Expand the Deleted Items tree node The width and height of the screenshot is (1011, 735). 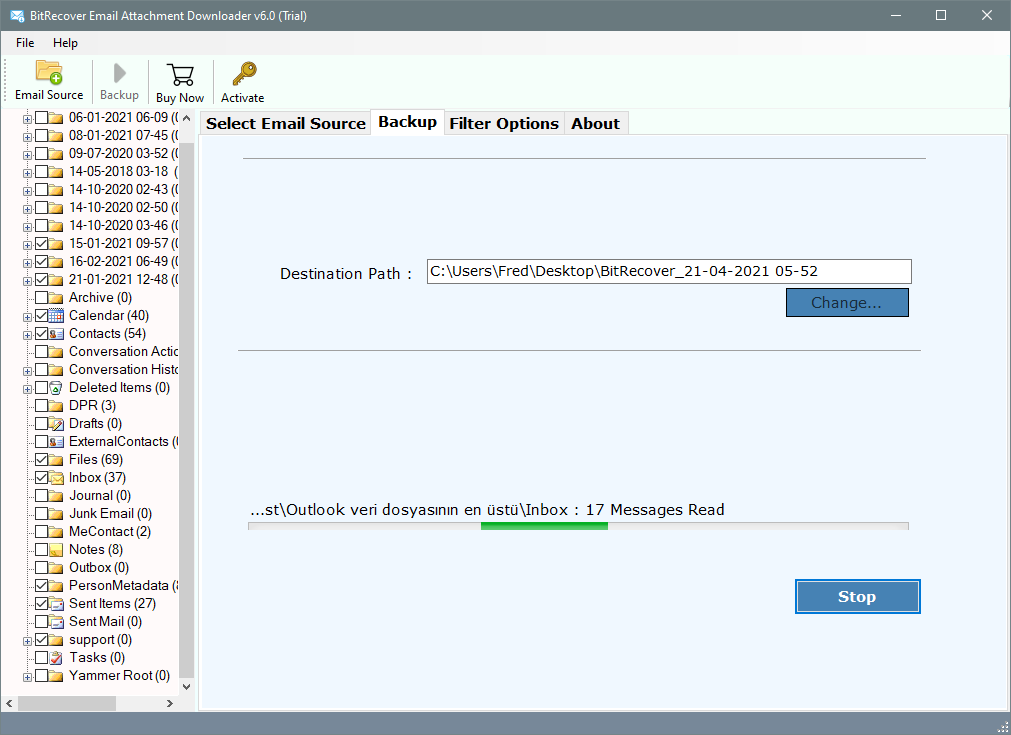(27, 389)
